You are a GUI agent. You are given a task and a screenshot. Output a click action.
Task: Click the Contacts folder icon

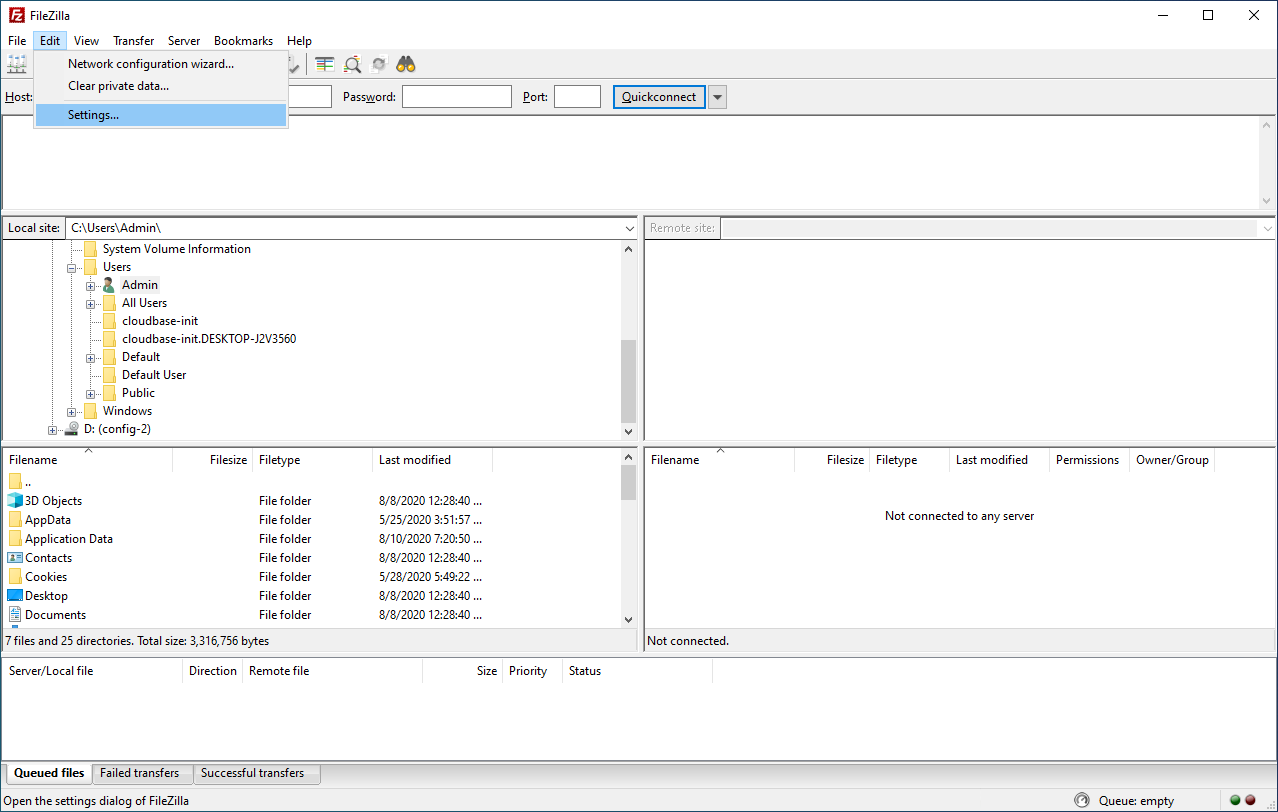tap(15, 558)
